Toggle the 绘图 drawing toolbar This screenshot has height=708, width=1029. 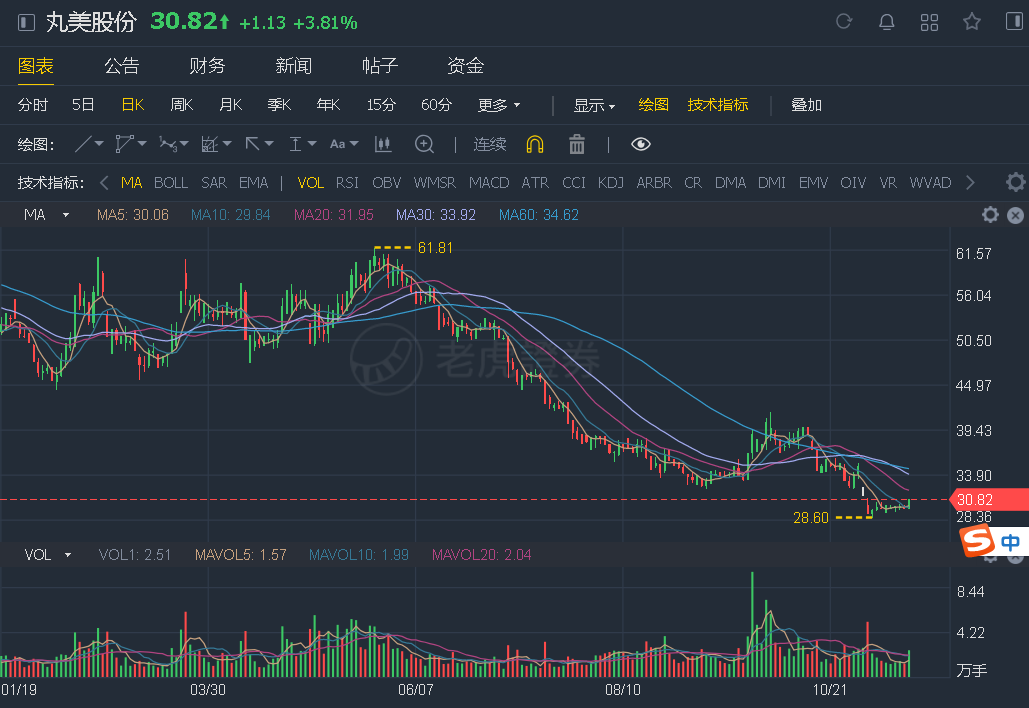(653, 105)
